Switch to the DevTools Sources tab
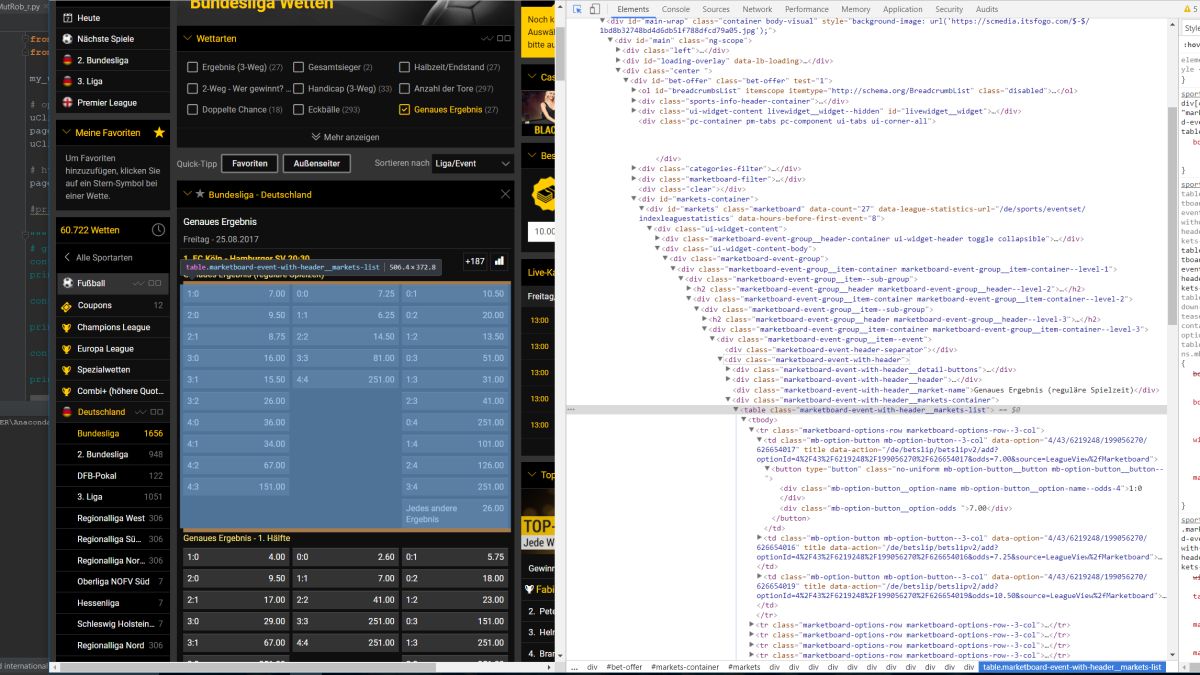Viewport: 1200px width, 675px height. 716,9
